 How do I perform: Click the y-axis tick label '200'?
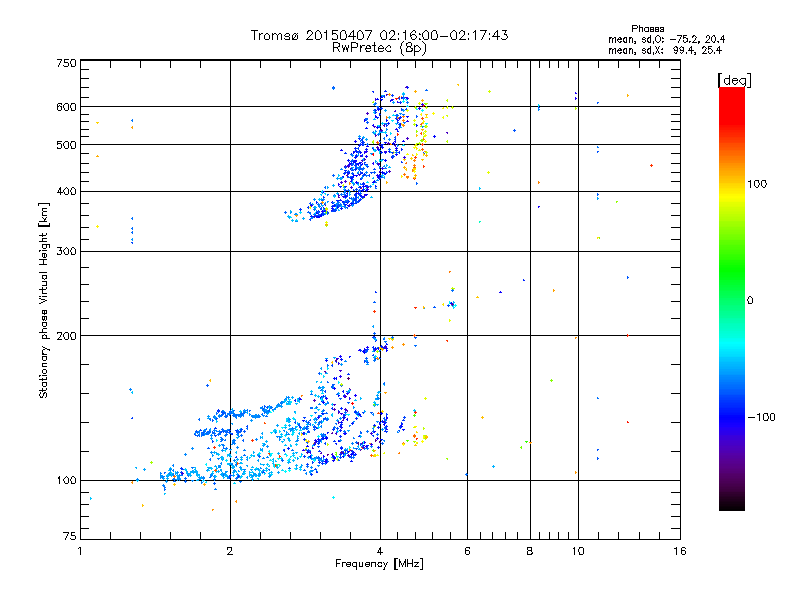click(66, 336)
